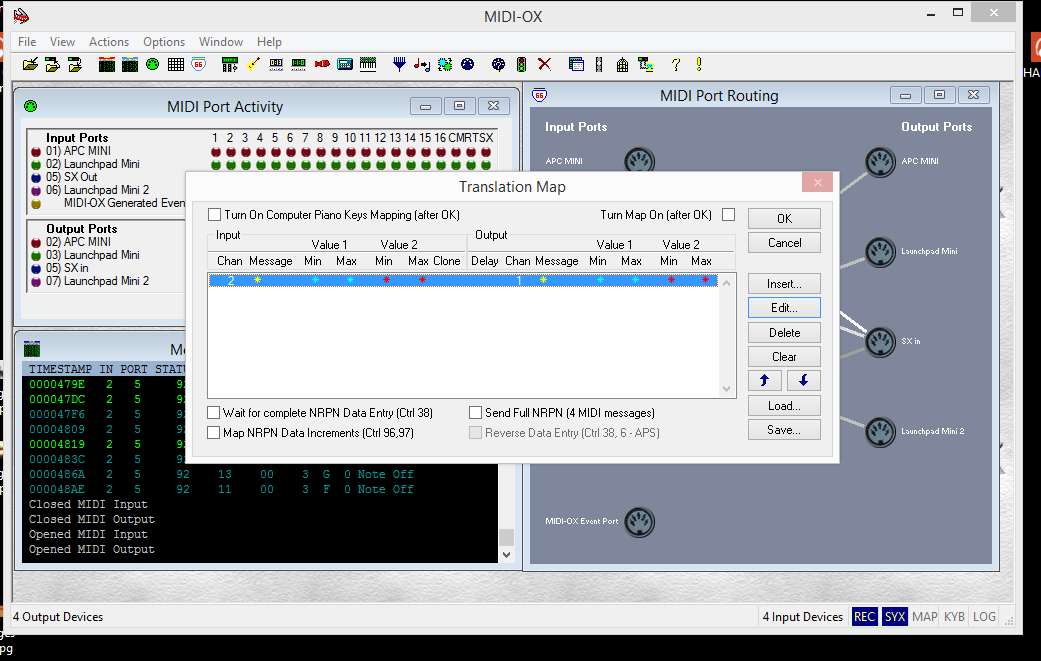This screenshot has height=661, width=1041.
Task: Click the Save... button
Action: pyautogui.click(x=784, y=430)
